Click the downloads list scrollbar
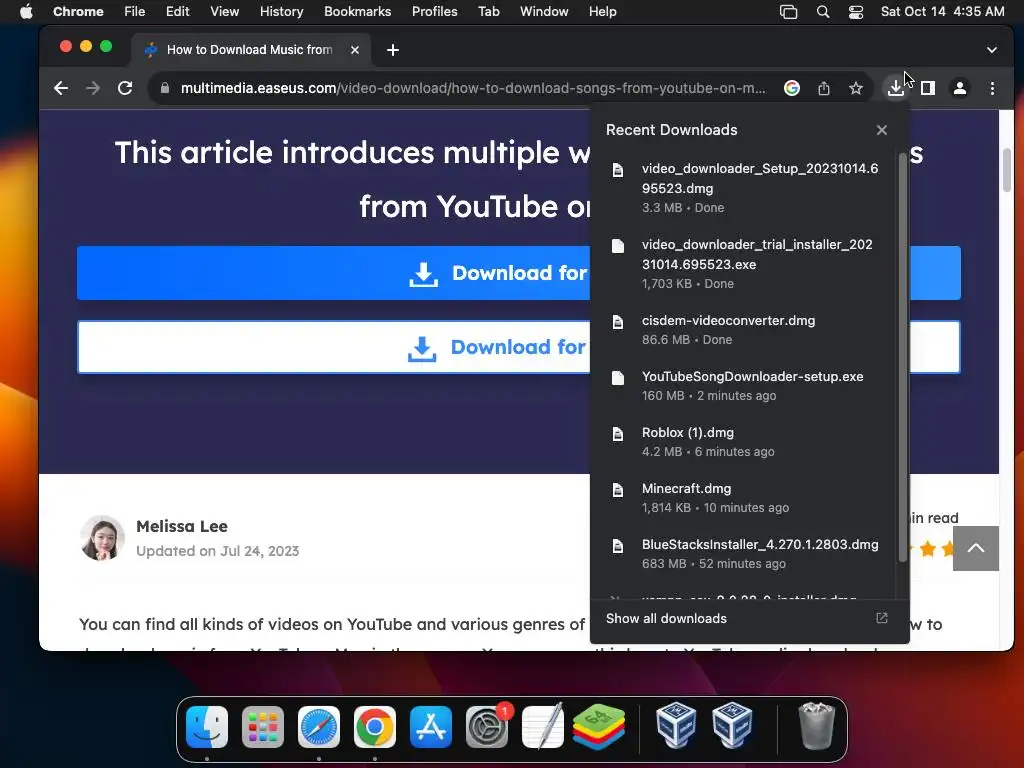Screen dimensions: 1024x768 903,357
